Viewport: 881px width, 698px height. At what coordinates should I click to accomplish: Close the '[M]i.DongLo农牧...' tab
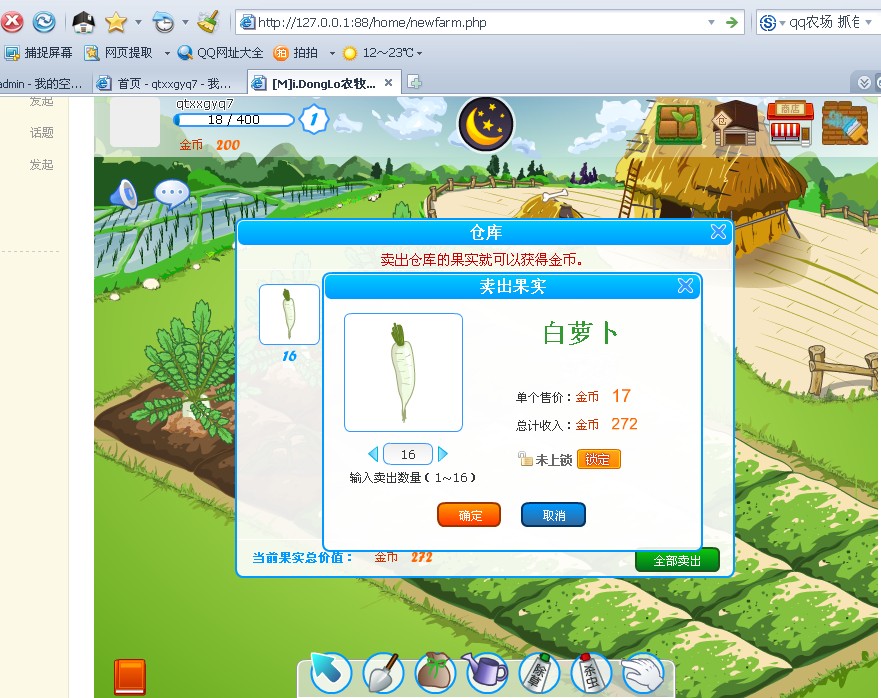[x=388, y=83]
